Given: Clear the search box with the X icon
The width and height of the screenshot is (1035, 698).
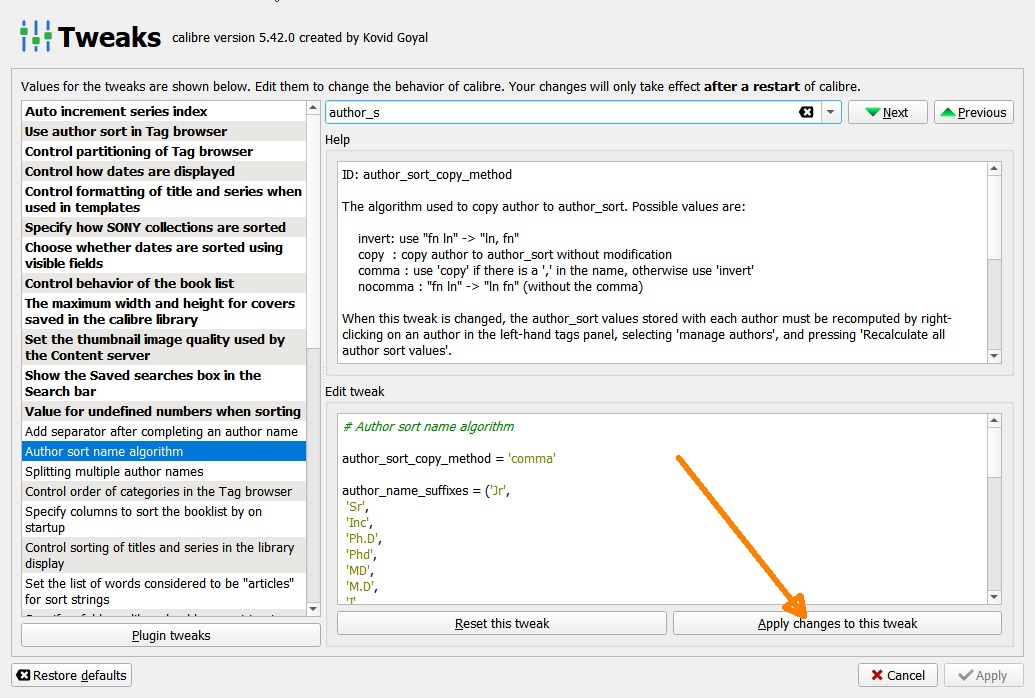Looking at the screenshot, I should [x=806, y=112].
